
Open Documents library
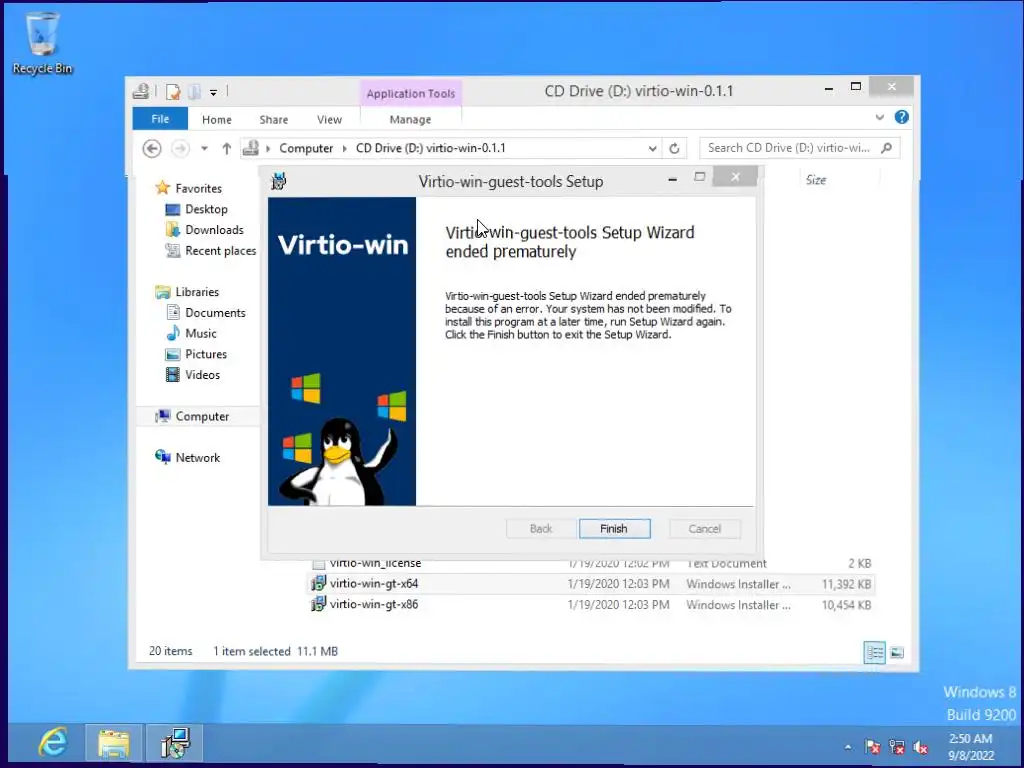tap(216, 313)
